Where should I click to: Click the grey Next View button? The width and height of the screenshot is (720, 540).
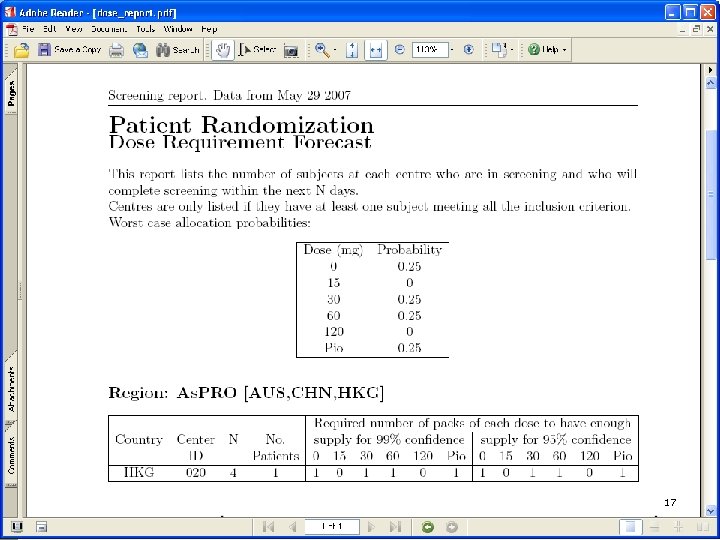tap(452, 527)
